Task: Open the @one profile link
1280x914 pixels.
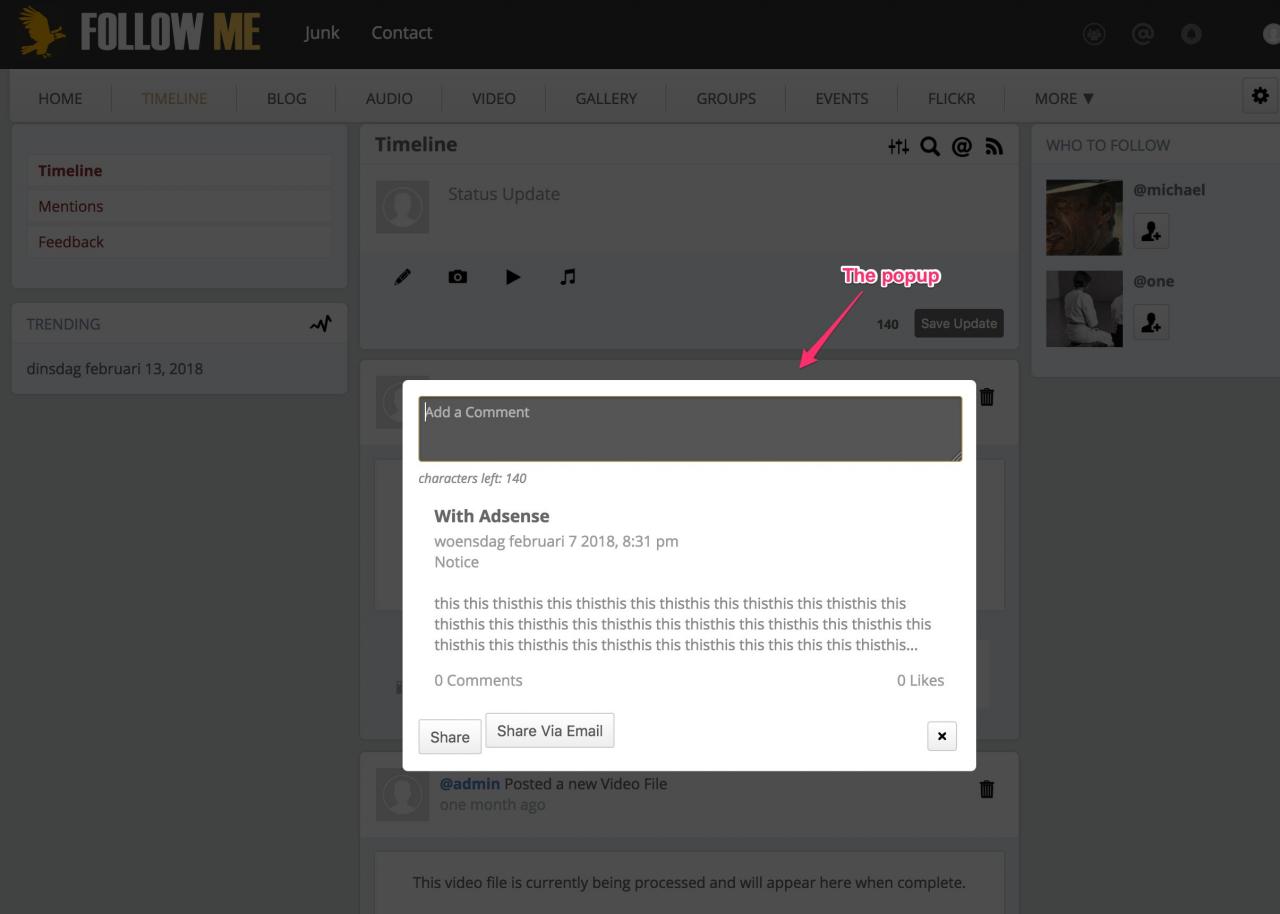Action: click(x=1153, y=281)
